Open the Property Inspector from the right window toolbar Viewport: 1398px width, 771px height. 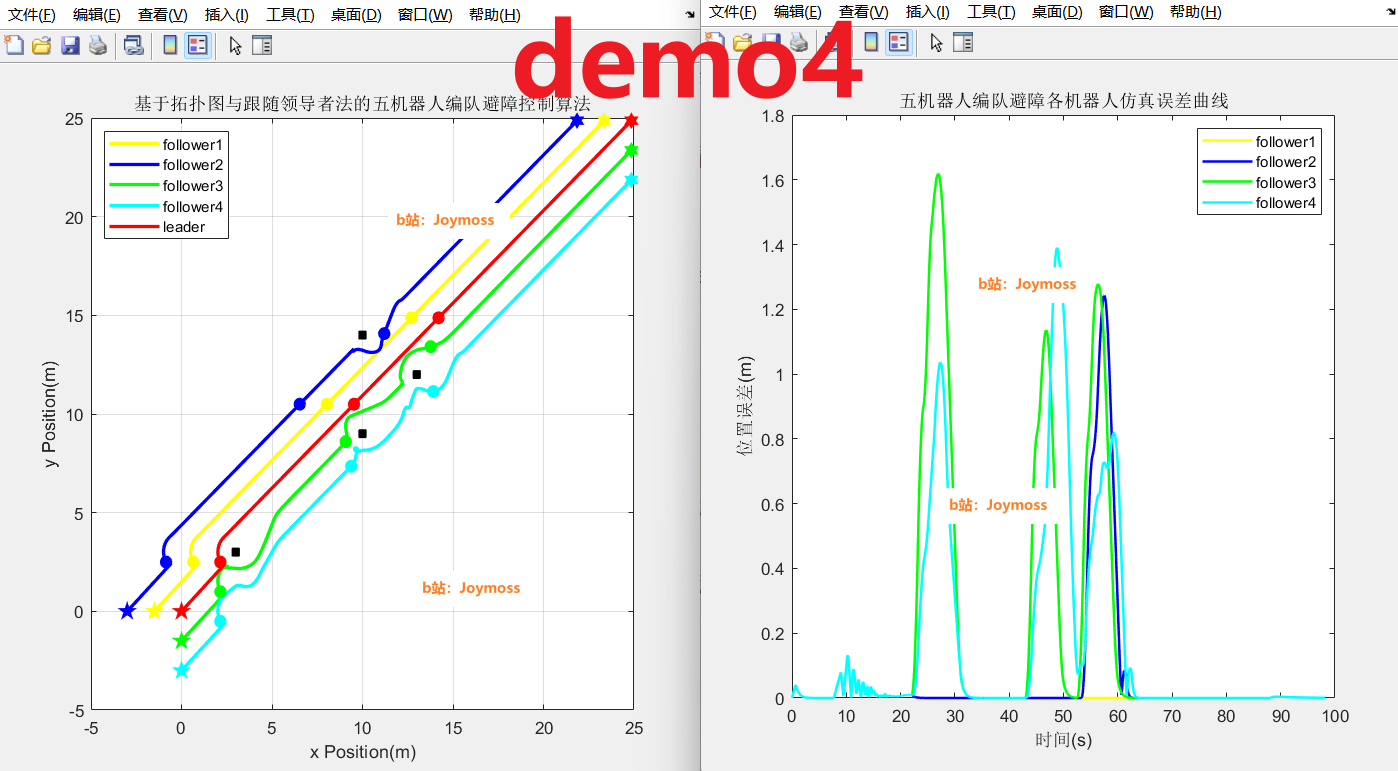coord(963,42)
